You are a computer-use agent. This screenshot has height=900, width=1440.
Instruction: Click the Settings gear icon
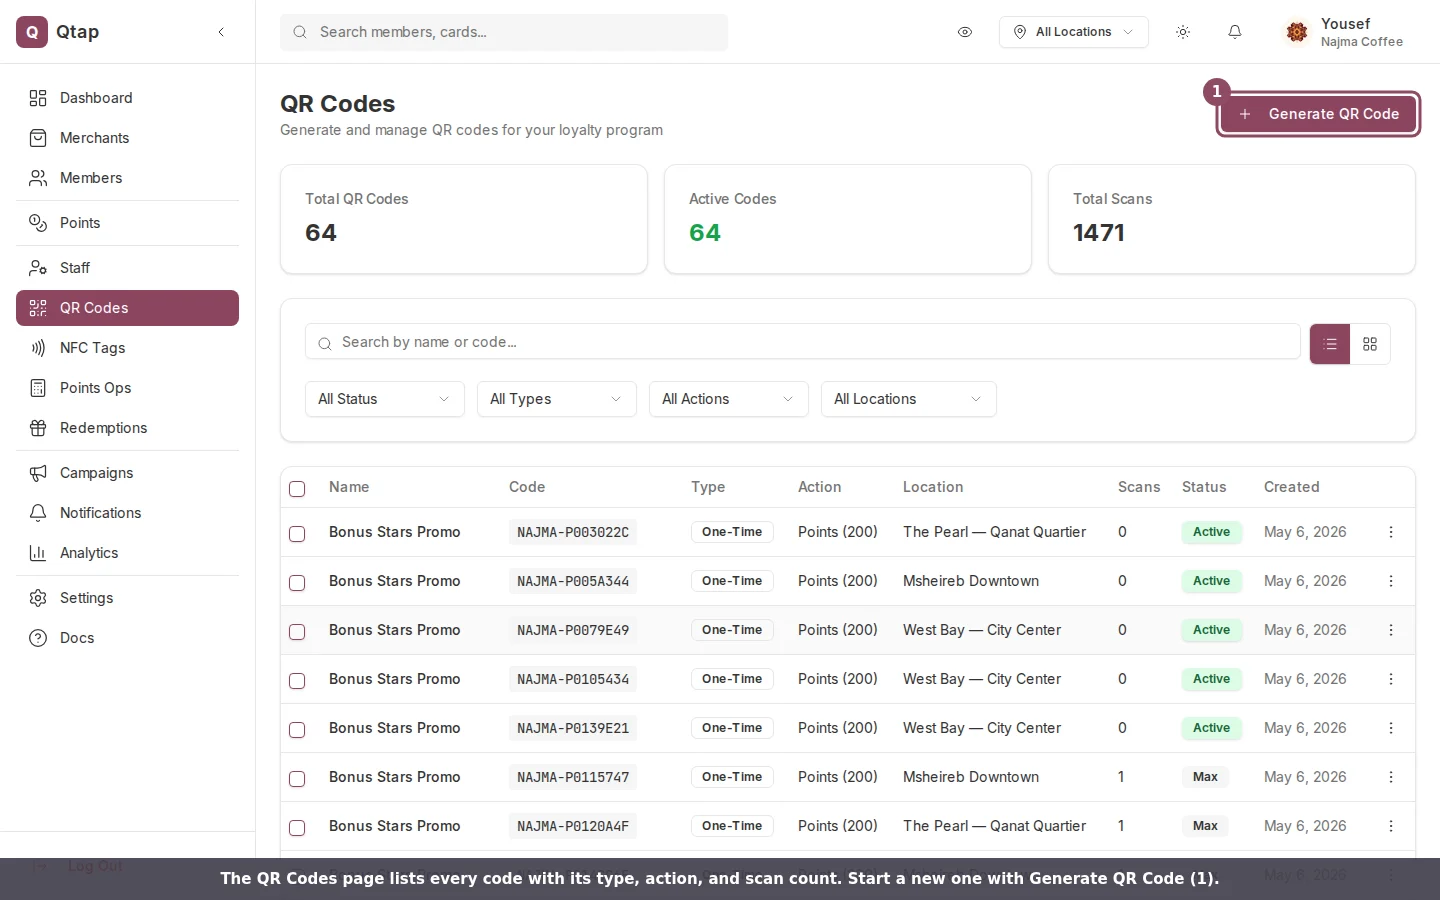click(38, 598)
